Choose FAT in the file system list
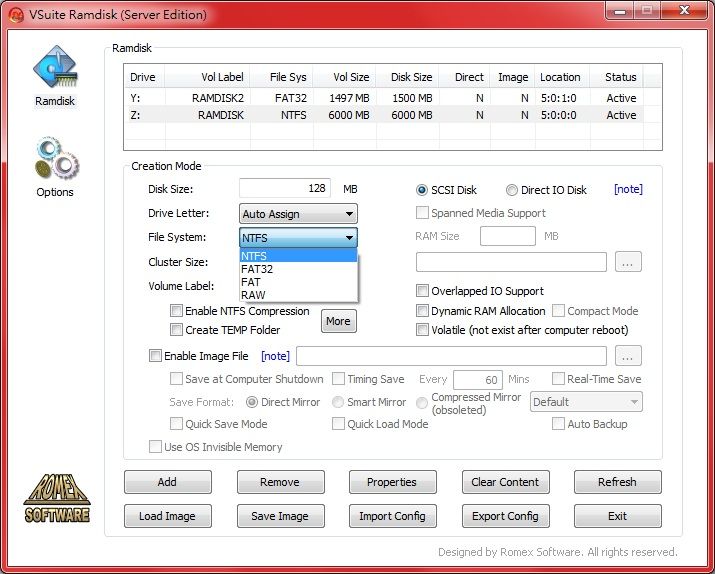The height and width of the screenshot is (574, 715). click(298, 282)
